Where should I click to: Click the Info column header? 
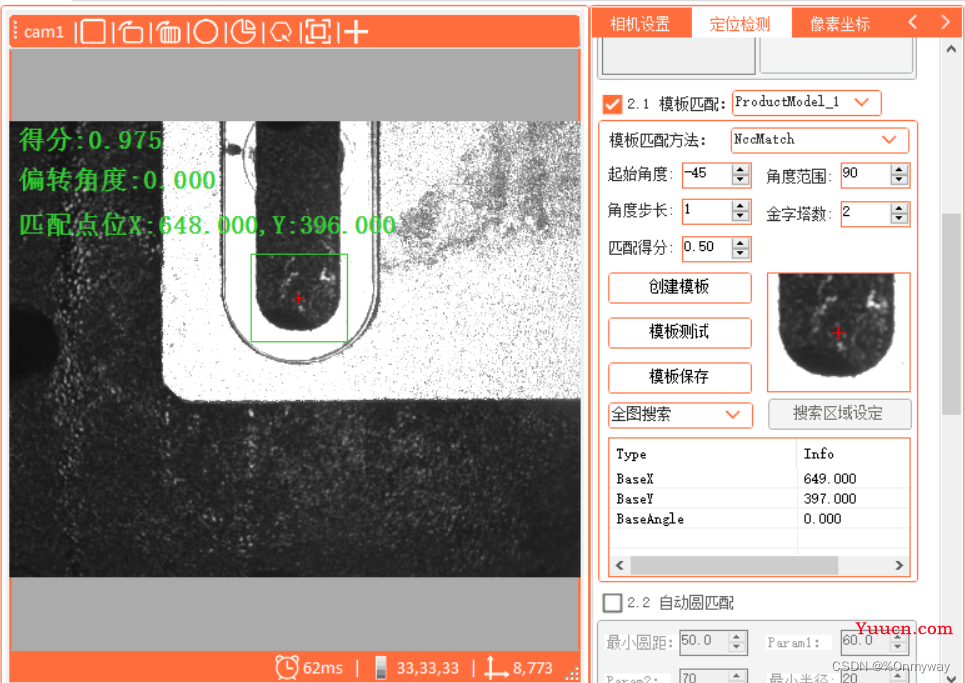click(x=853, y=454)
